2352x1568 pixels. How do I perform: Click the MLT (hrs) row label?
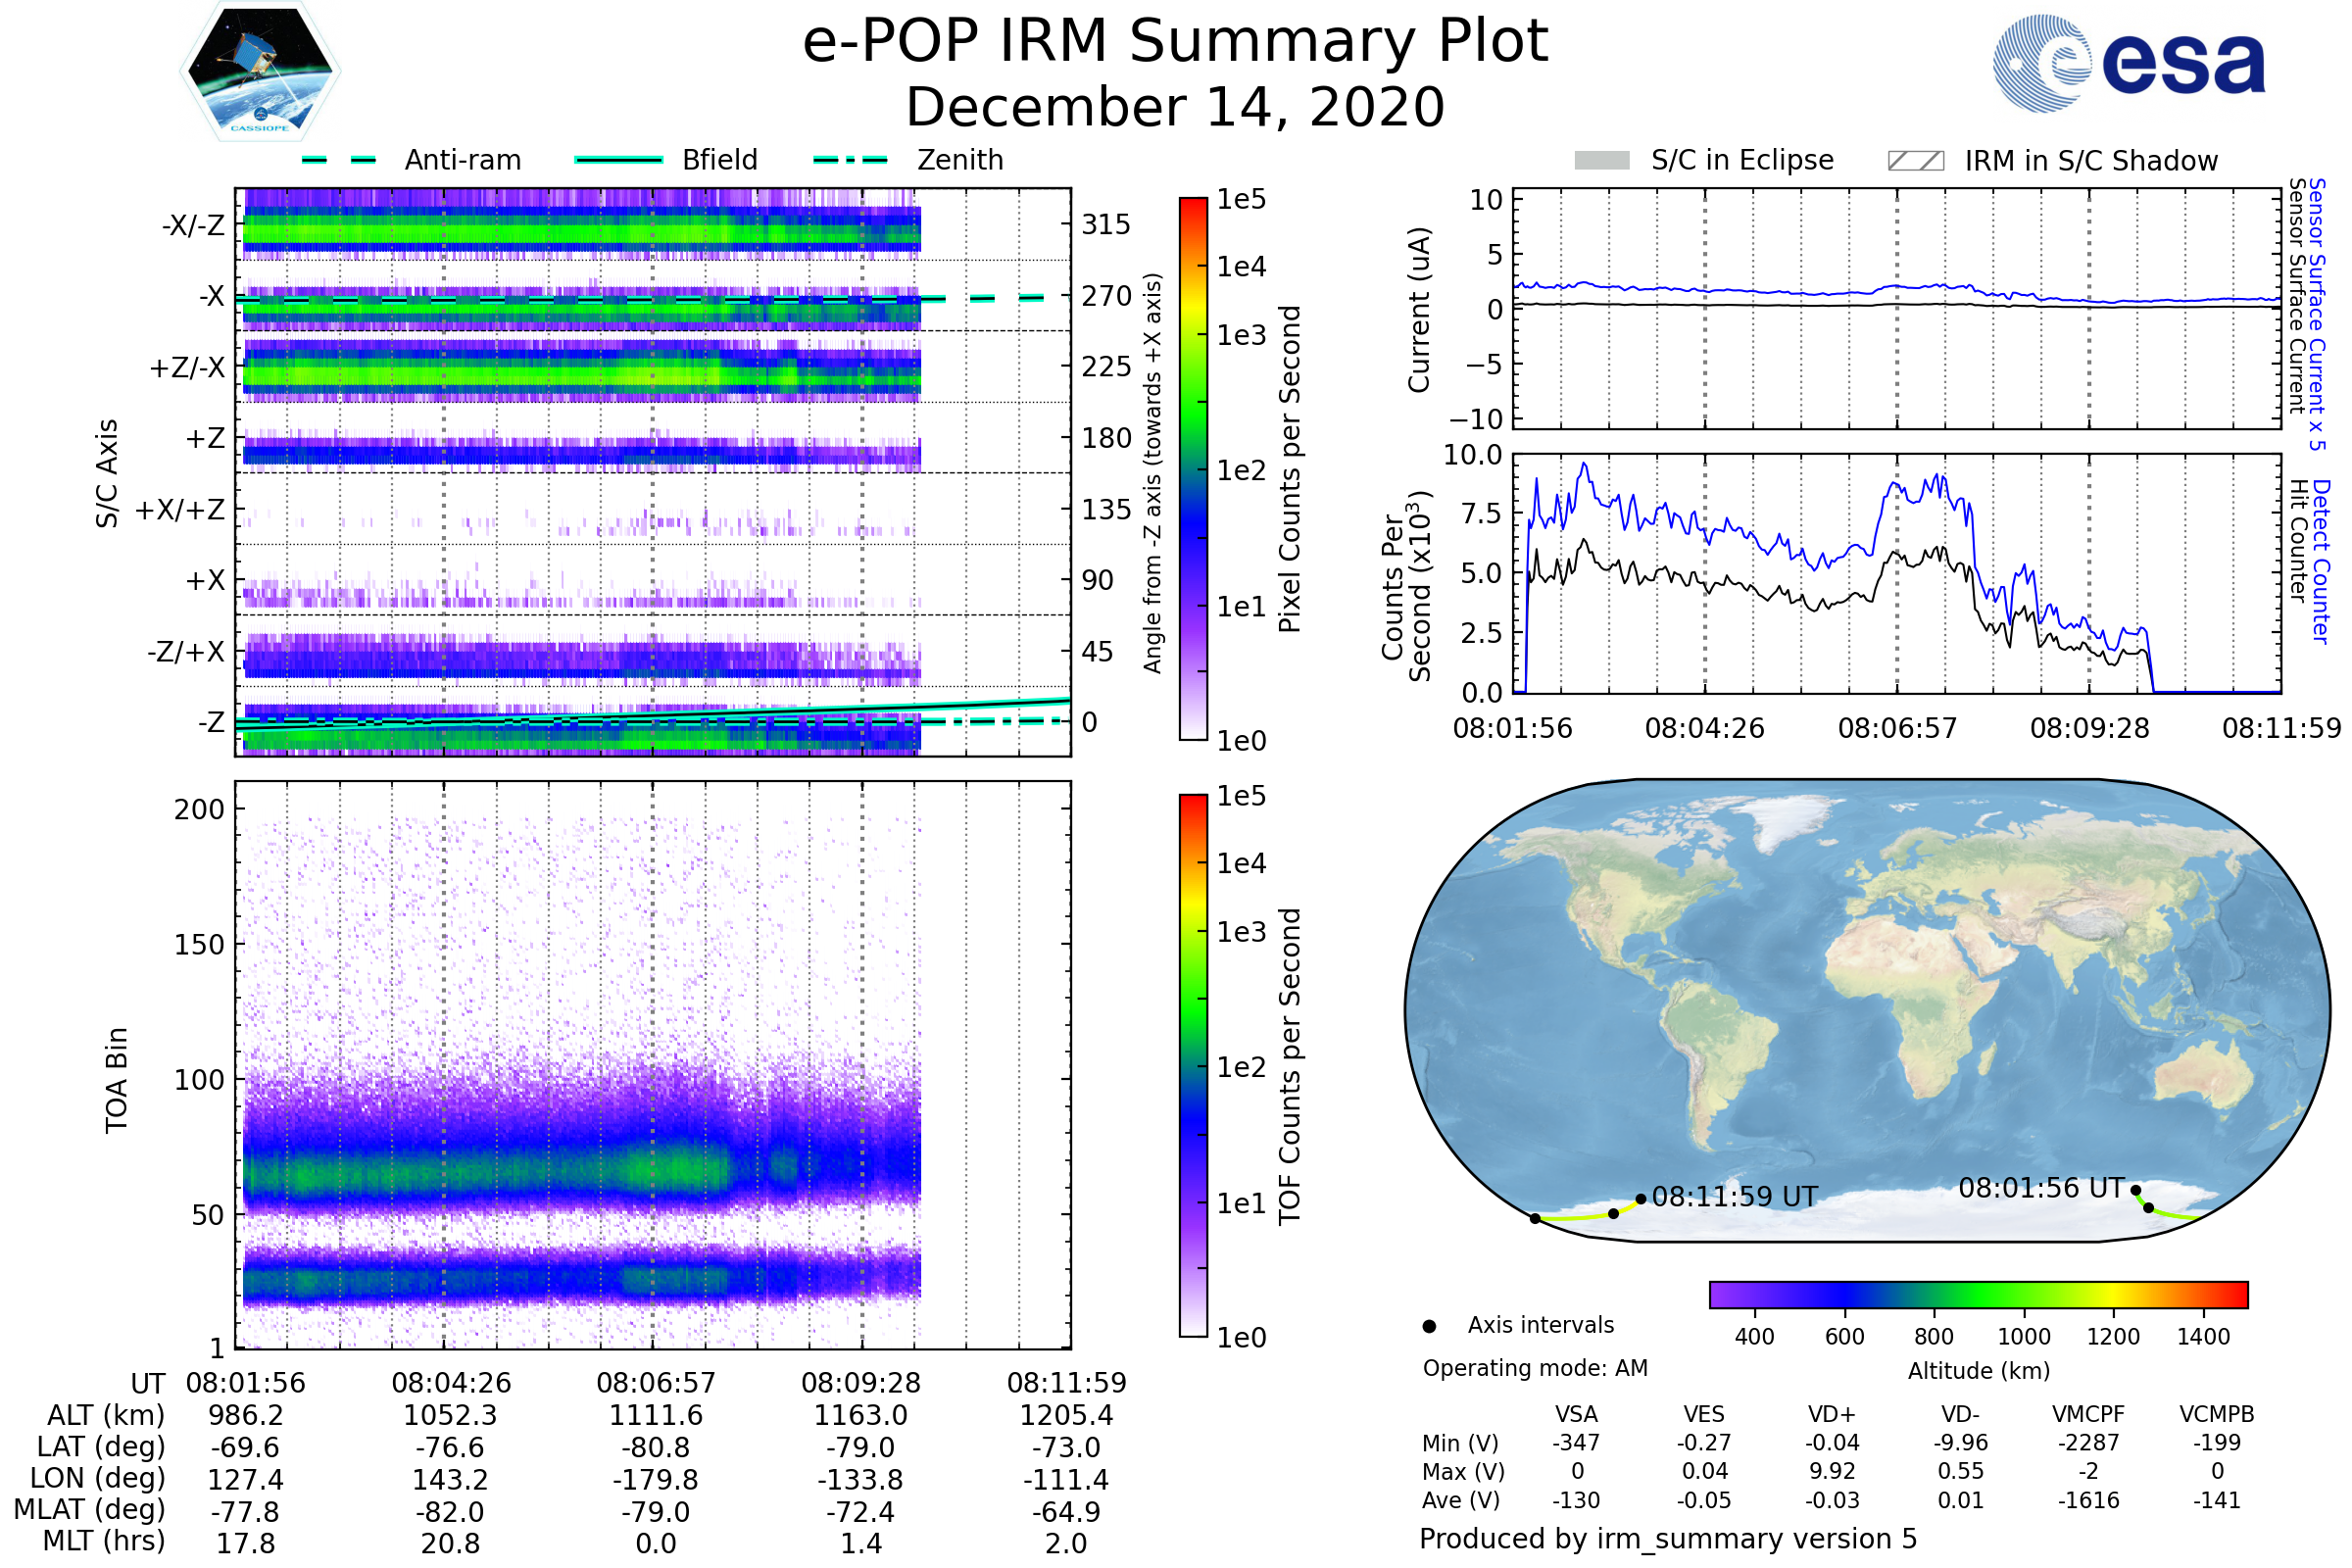pyautogui.click(x=103, y=1541)
